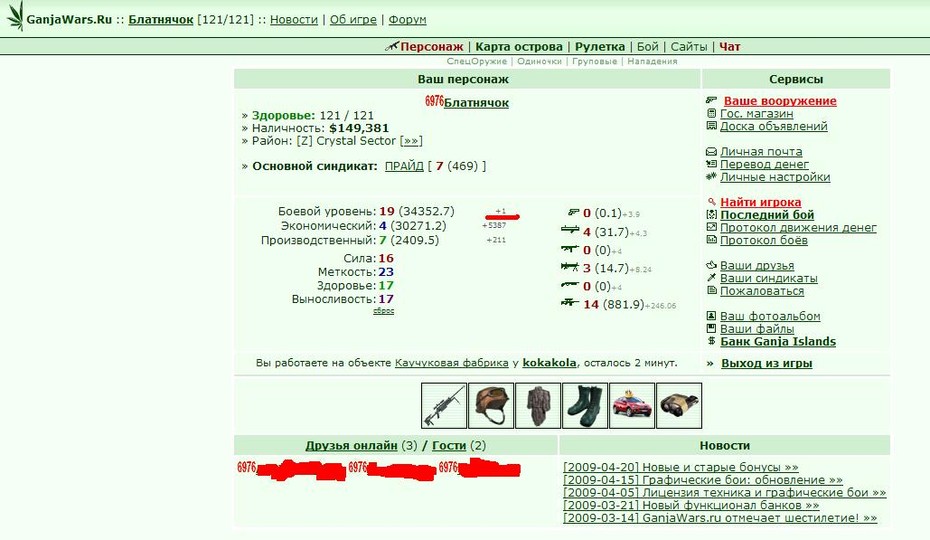Click the icon beside Протокол боёв
This screenshot has width=930, height=540.
pyautogui.click(x=712, y=240)
